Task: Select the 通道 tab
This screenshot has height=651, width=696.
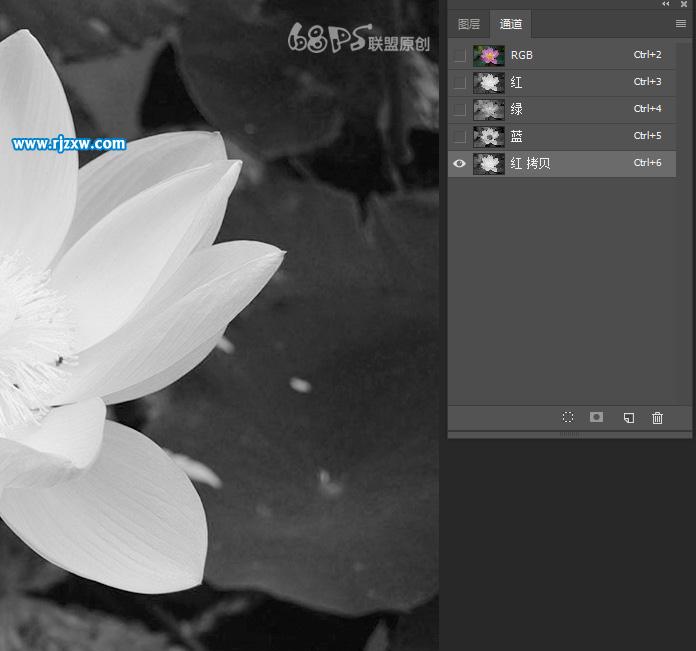Action: [x=511, y=24]
